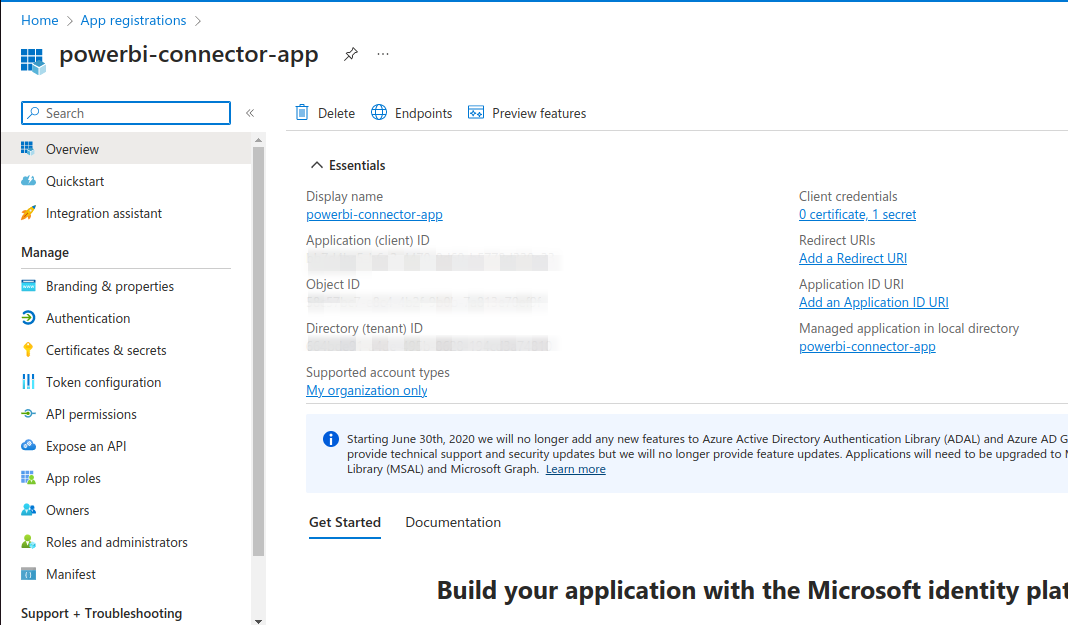Click the Application (client) ID value
1068x625 pixels.
(x=432, y=261)
